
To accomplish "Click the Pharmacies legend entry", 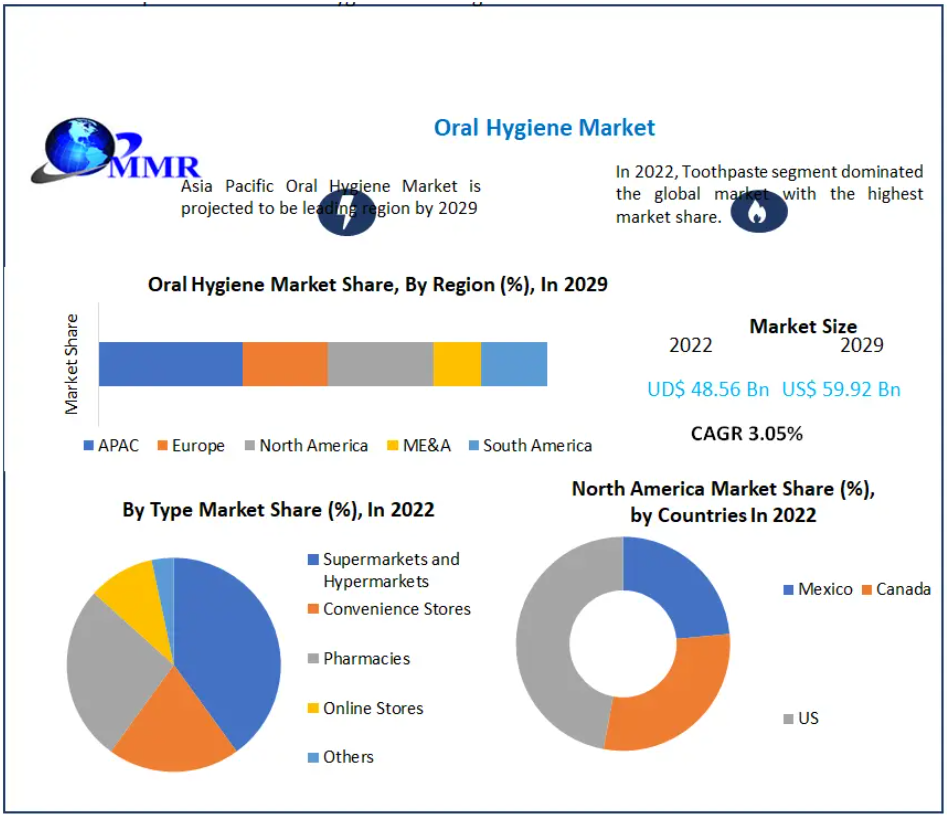I will [366, 659].
